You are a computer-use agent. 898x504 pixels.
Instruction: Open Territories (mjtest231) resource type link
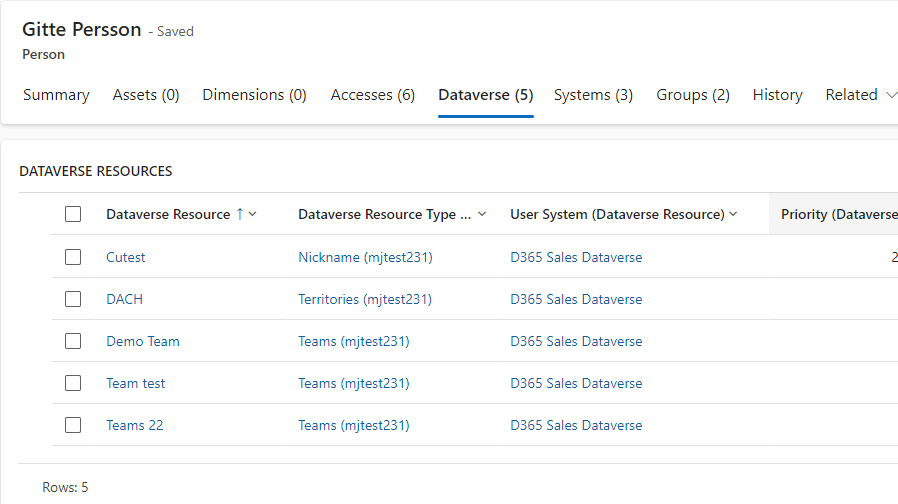364,299
